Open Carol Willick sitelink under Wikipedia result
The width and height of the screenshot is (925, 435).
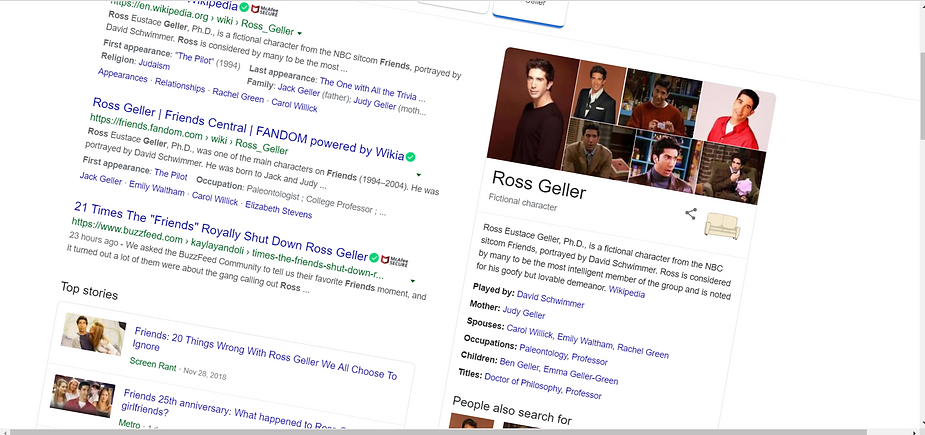pyautogui.click(x=294, y=105)
